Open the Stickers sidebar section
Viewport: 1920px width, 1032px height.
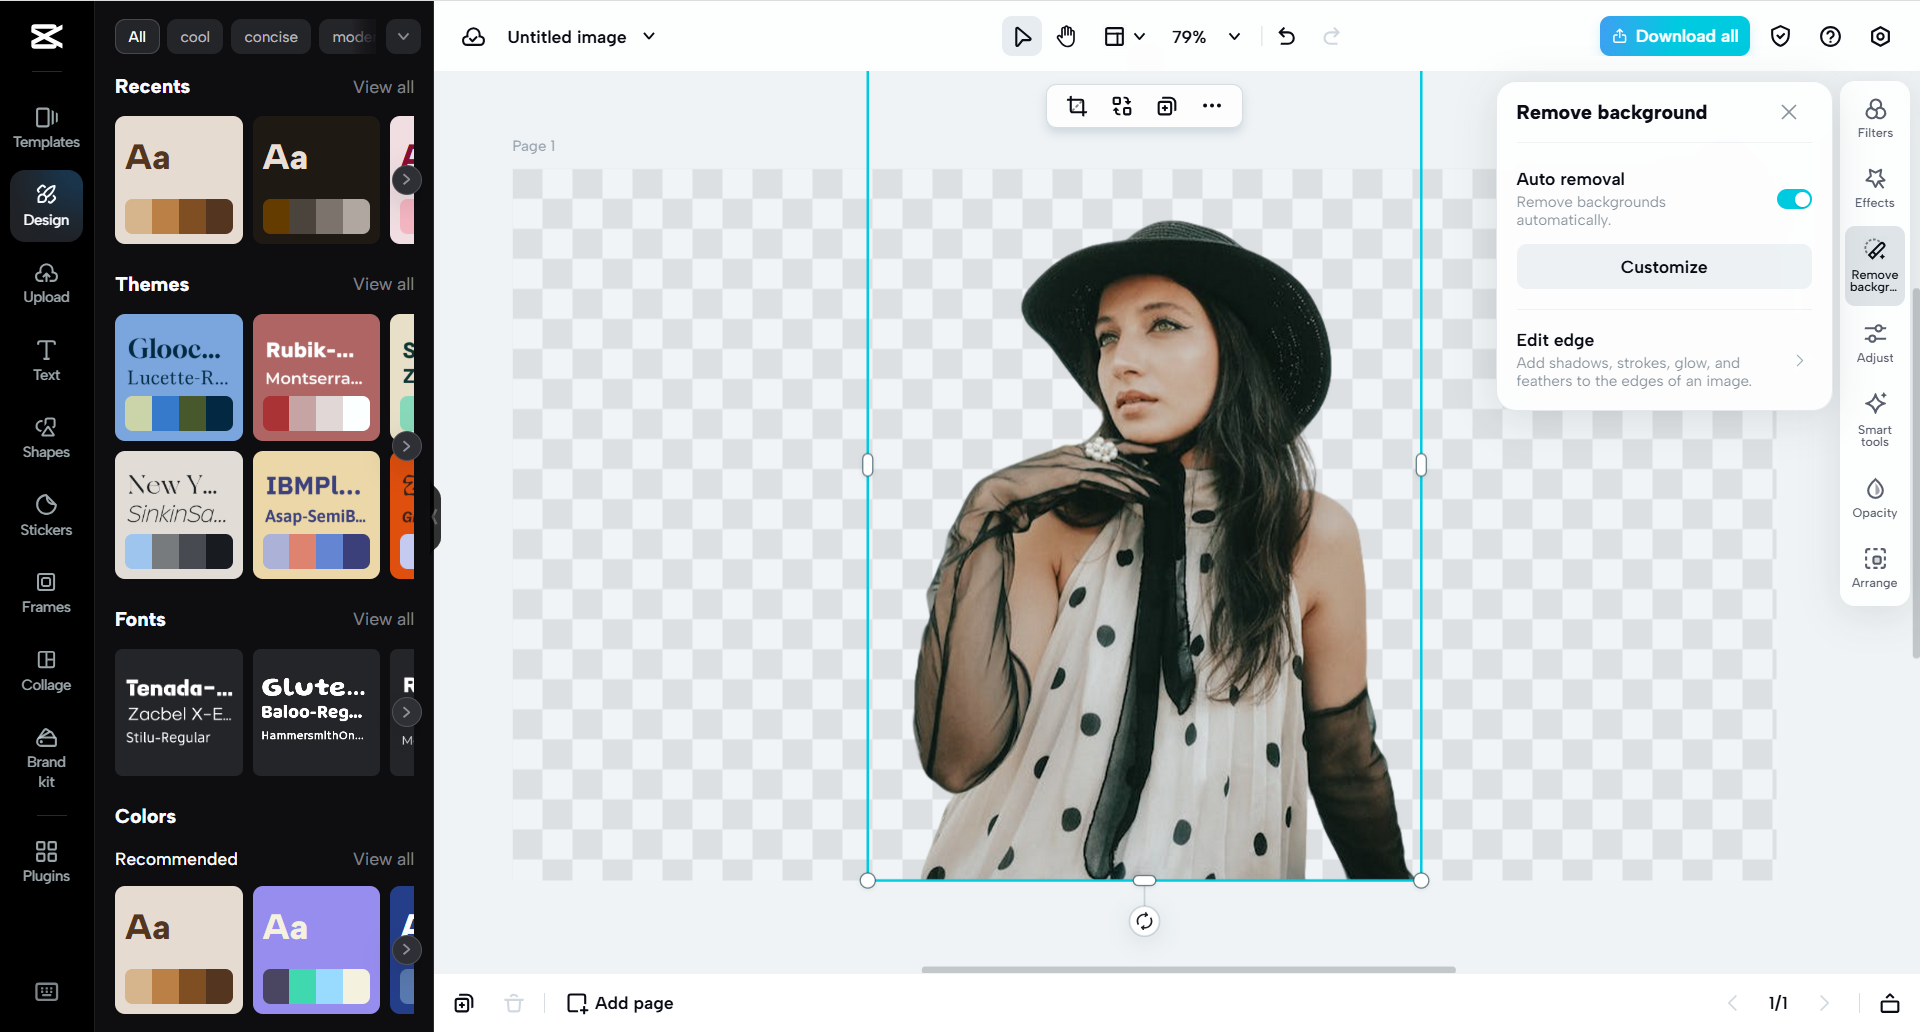[45, 513]
